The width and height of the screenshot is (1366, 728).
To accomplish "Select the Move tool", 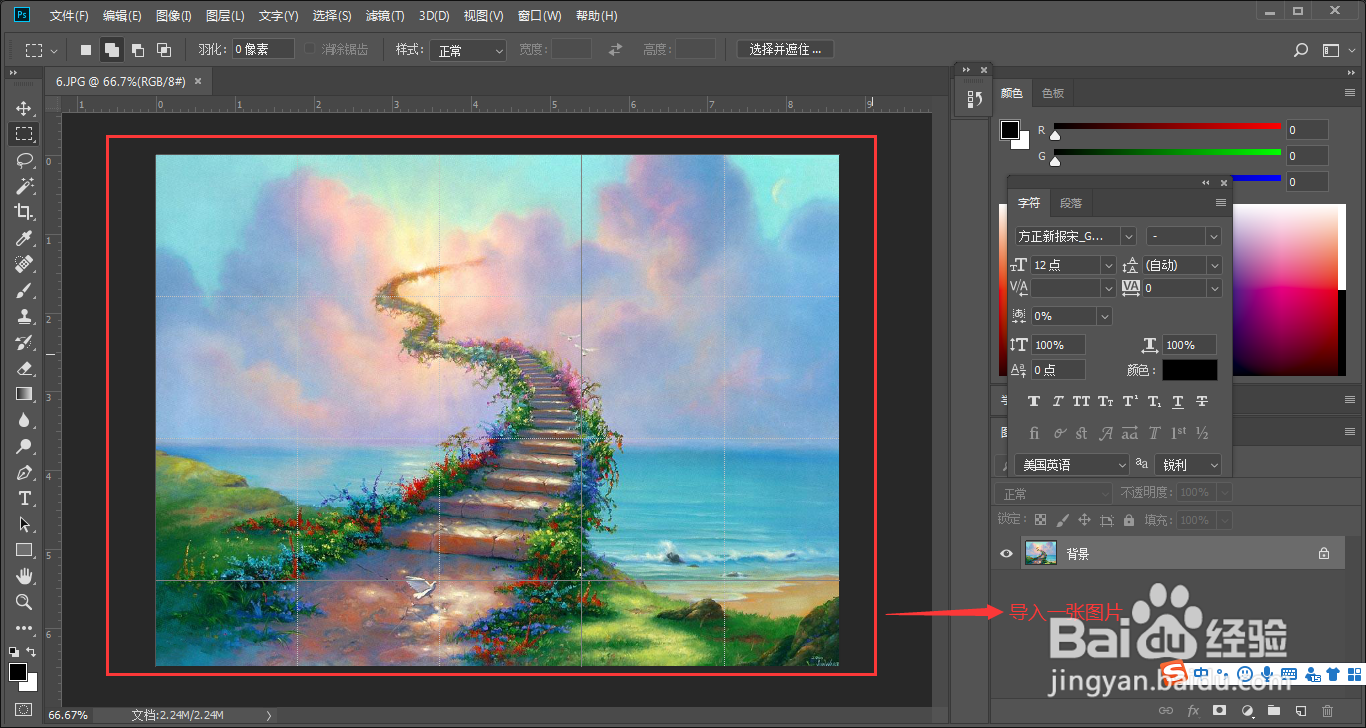I will (x=24, y=108).
